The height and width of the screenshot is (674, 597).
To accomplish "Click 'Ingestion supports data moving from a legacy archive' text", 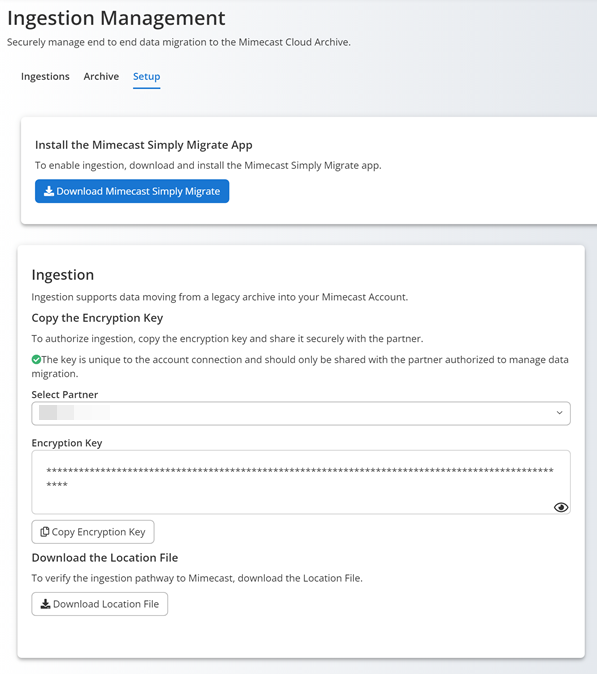I will [220, 297].
